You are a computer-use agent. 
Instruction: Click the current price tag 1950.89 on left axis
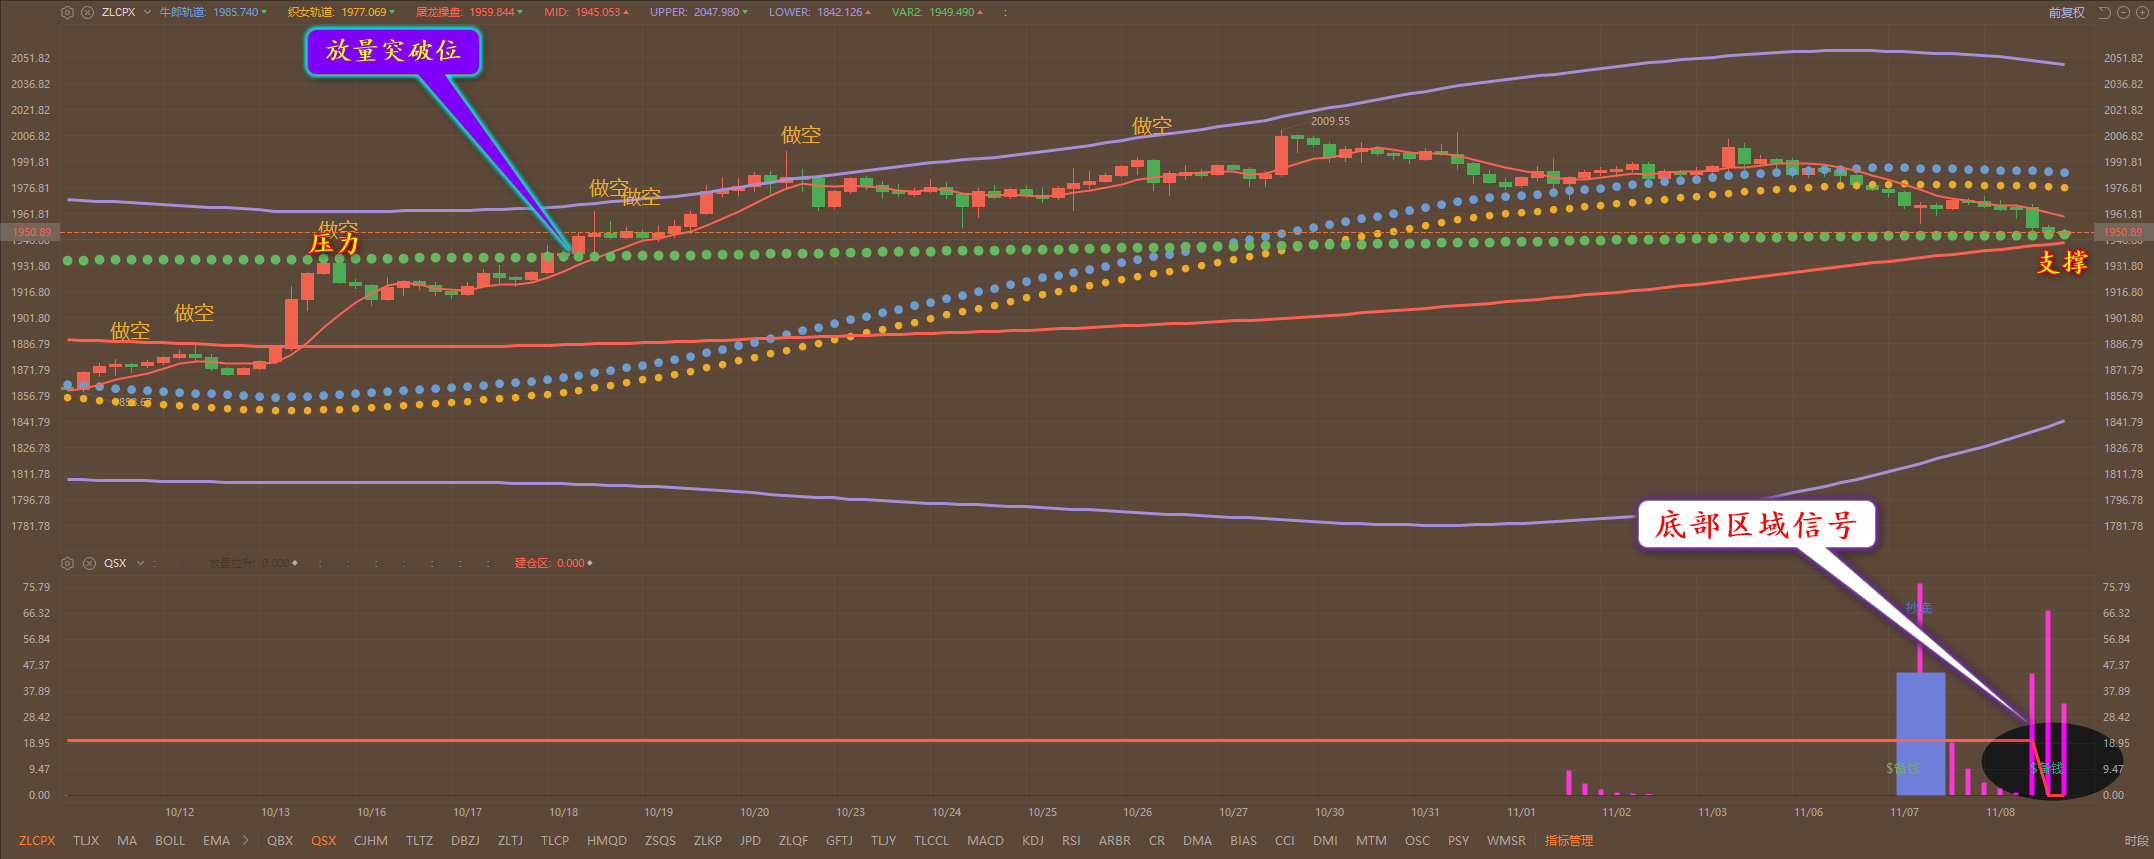[x=32, y=232]
